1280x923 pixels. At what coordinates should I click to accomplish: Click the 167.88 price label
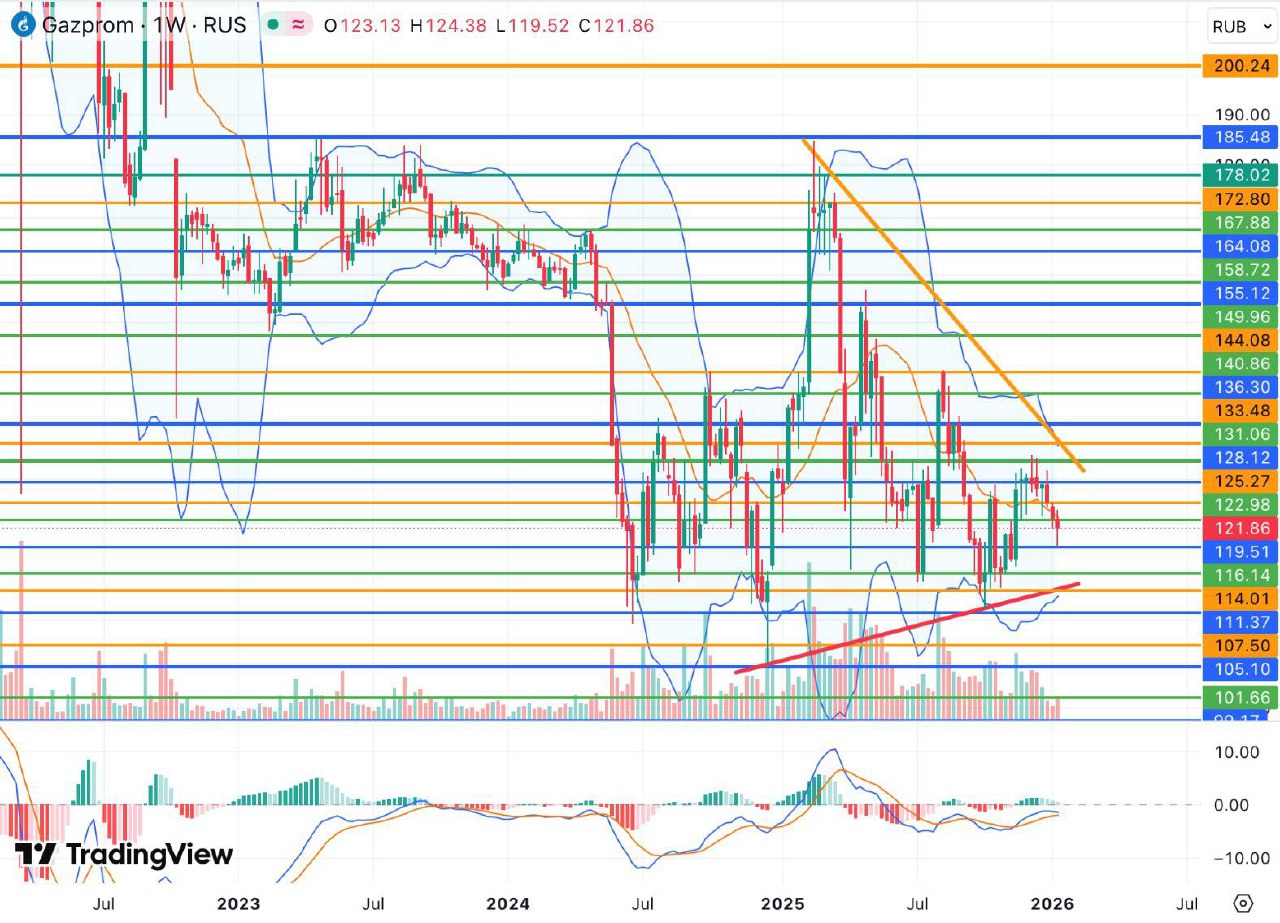click(1238, 223)
